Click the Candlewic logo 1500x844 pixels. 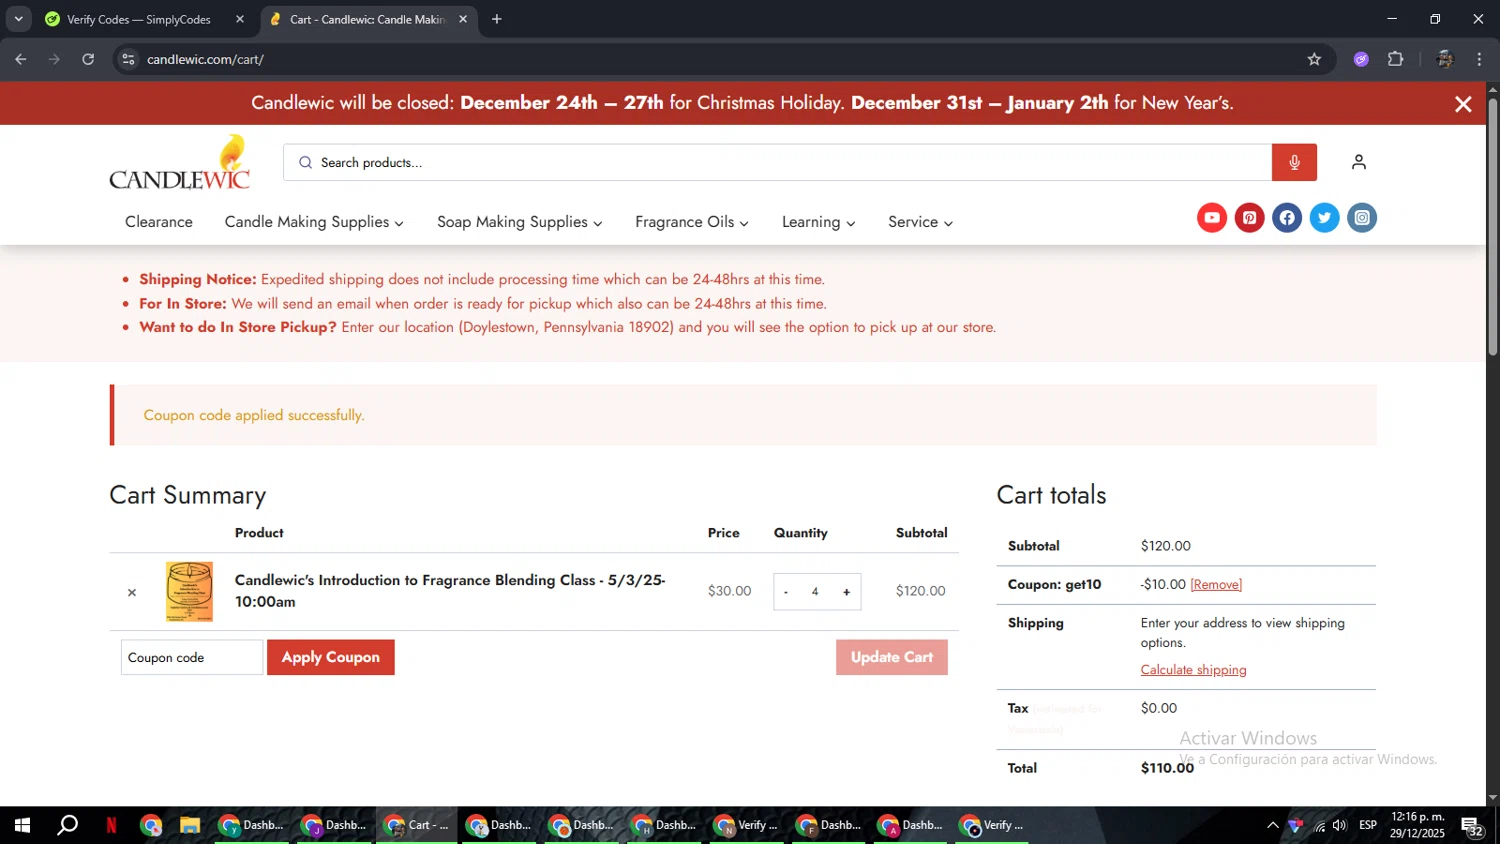180,162
